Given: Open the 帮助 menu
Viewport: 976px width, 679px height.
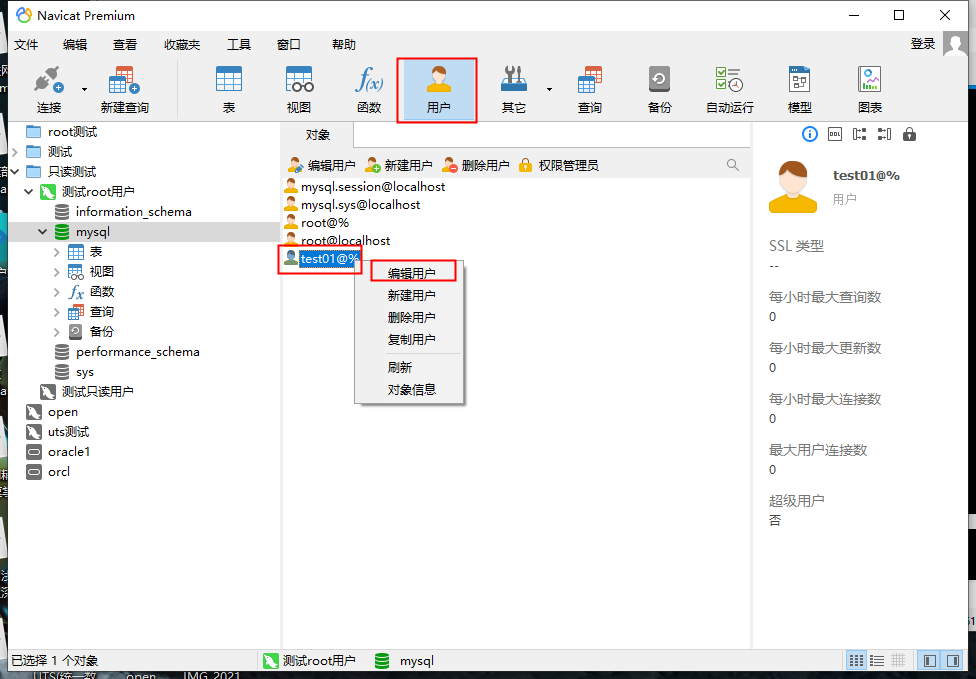Looking at the screenshot, I should (x=344, y=45).
